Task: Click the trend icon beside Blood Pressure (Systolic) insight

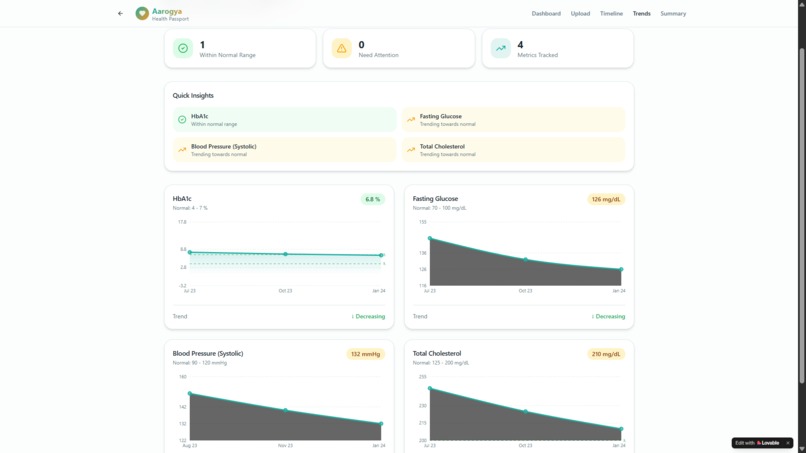Action: (182, 150)
